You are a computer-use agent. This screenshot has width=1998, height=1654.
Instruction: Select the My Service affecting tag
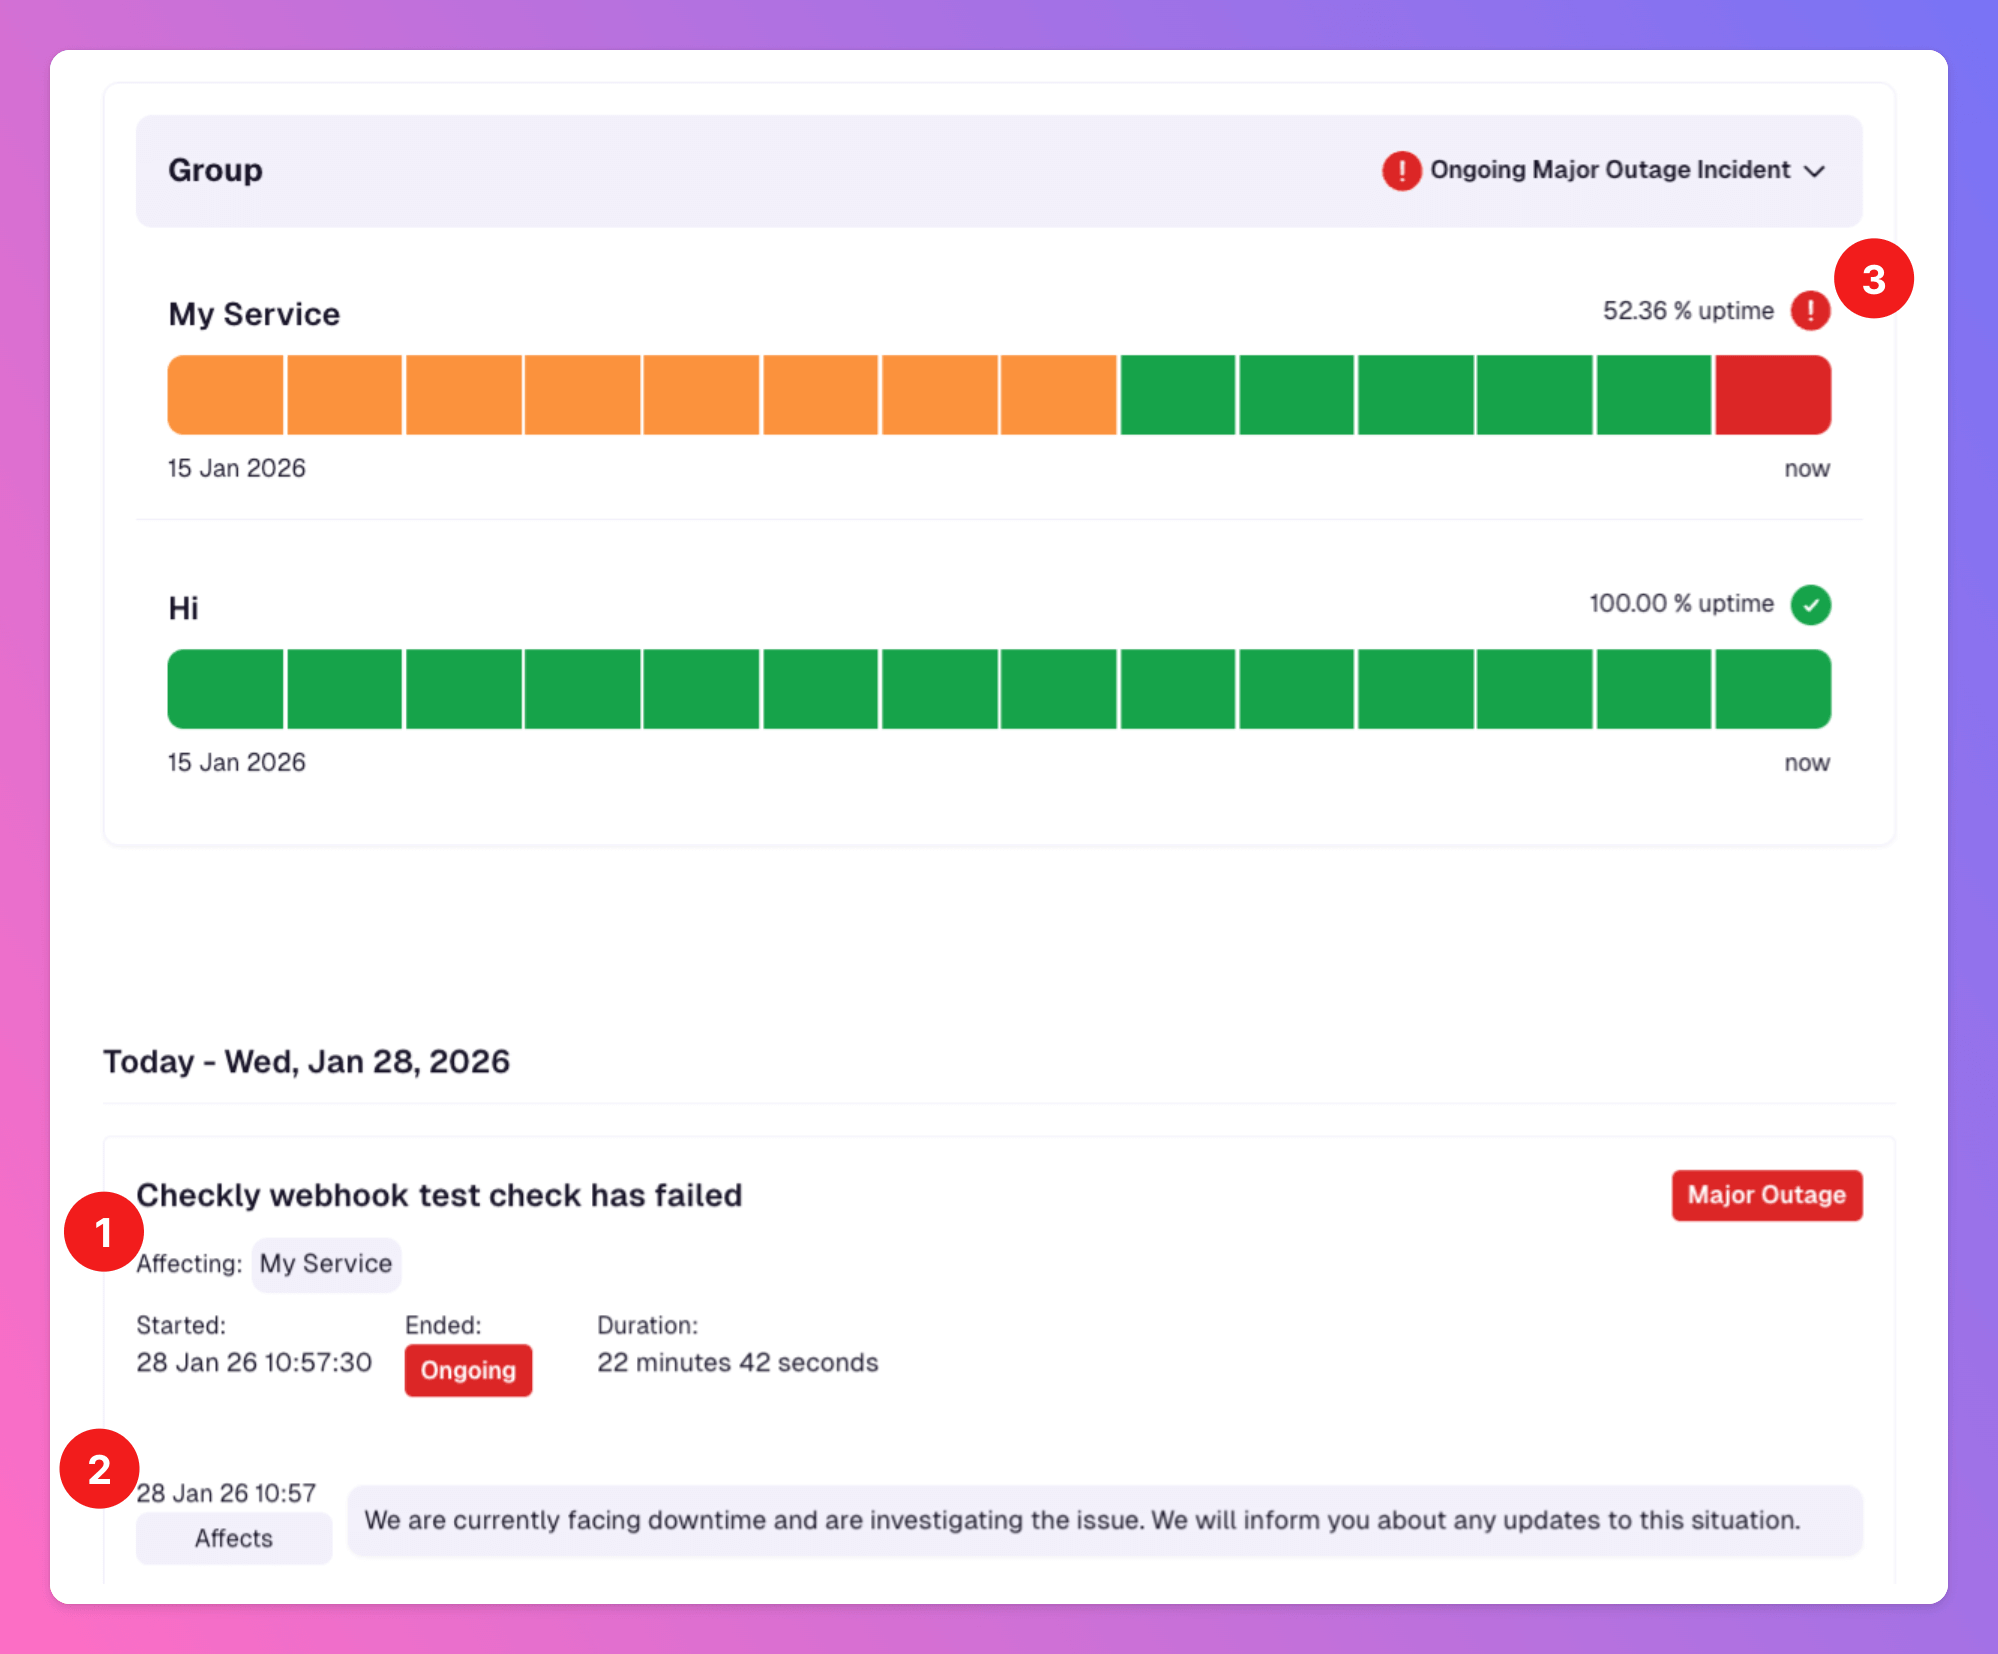pos(326,1264)
